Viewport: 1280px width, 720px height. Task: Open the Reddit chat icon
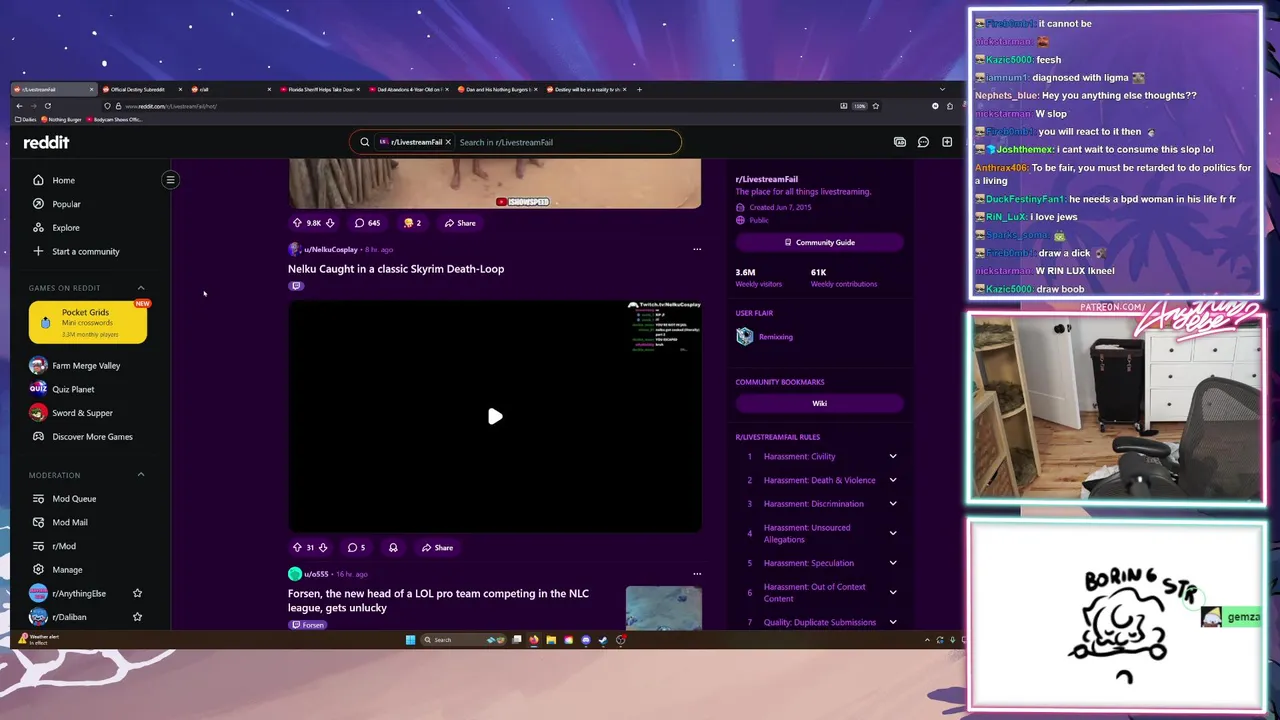[x=923, y=142]
